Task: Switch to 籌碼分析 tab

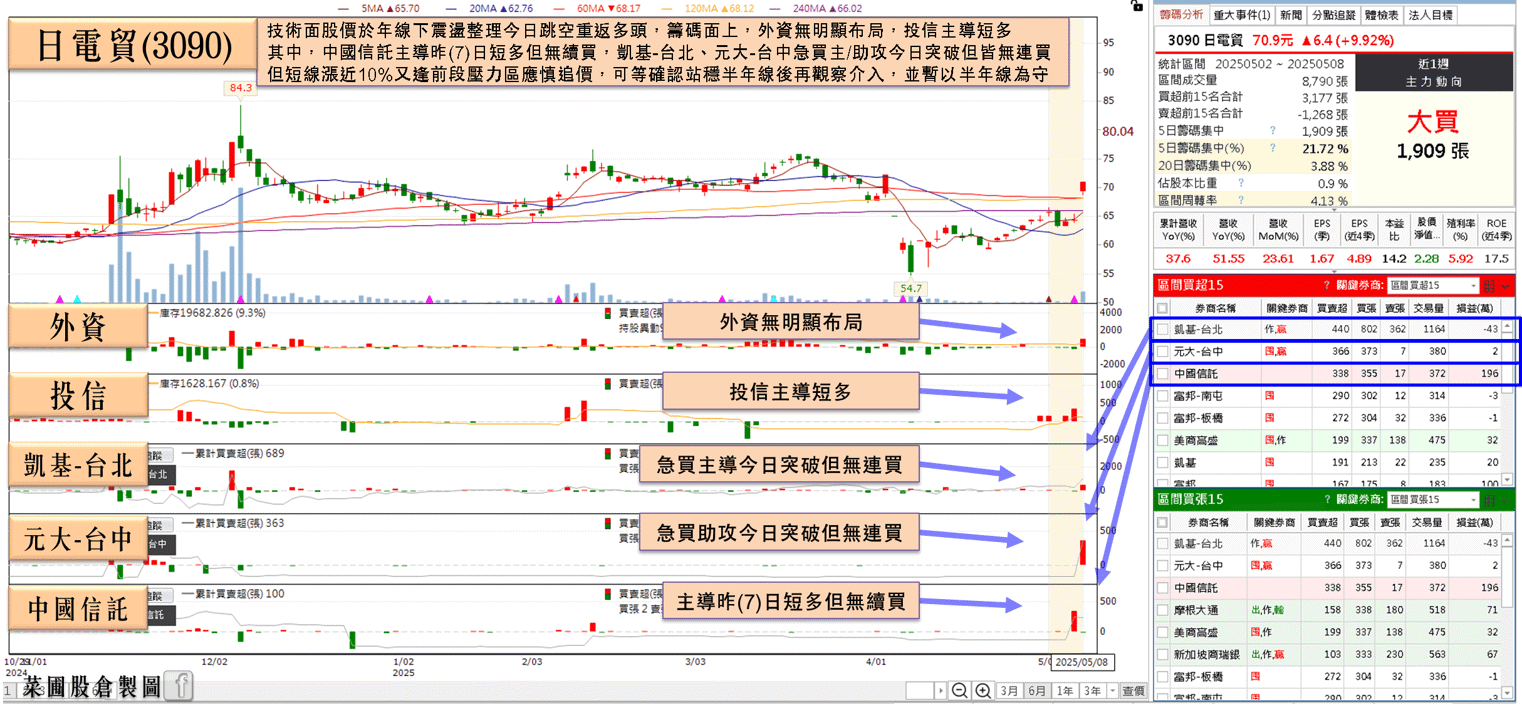Action: [x=1181, y=15]
